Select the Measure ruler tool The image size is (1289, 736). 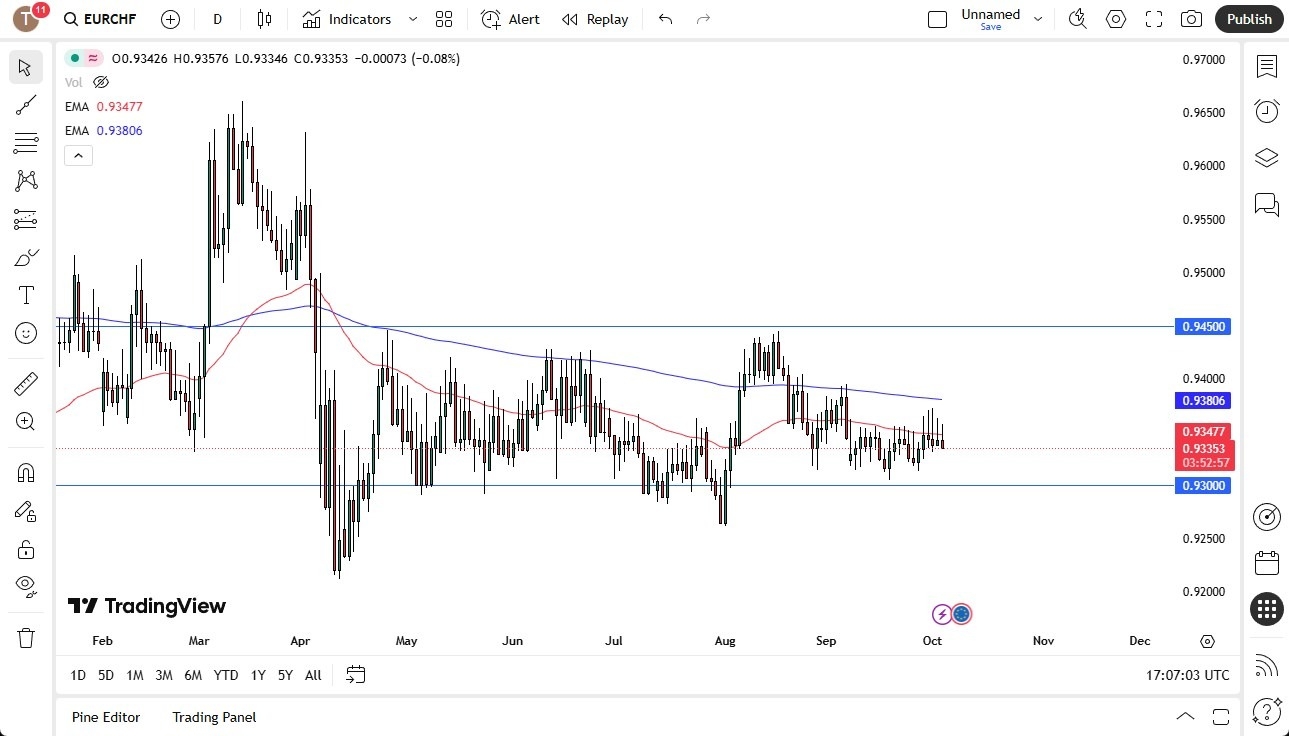[x=26, y=383]
